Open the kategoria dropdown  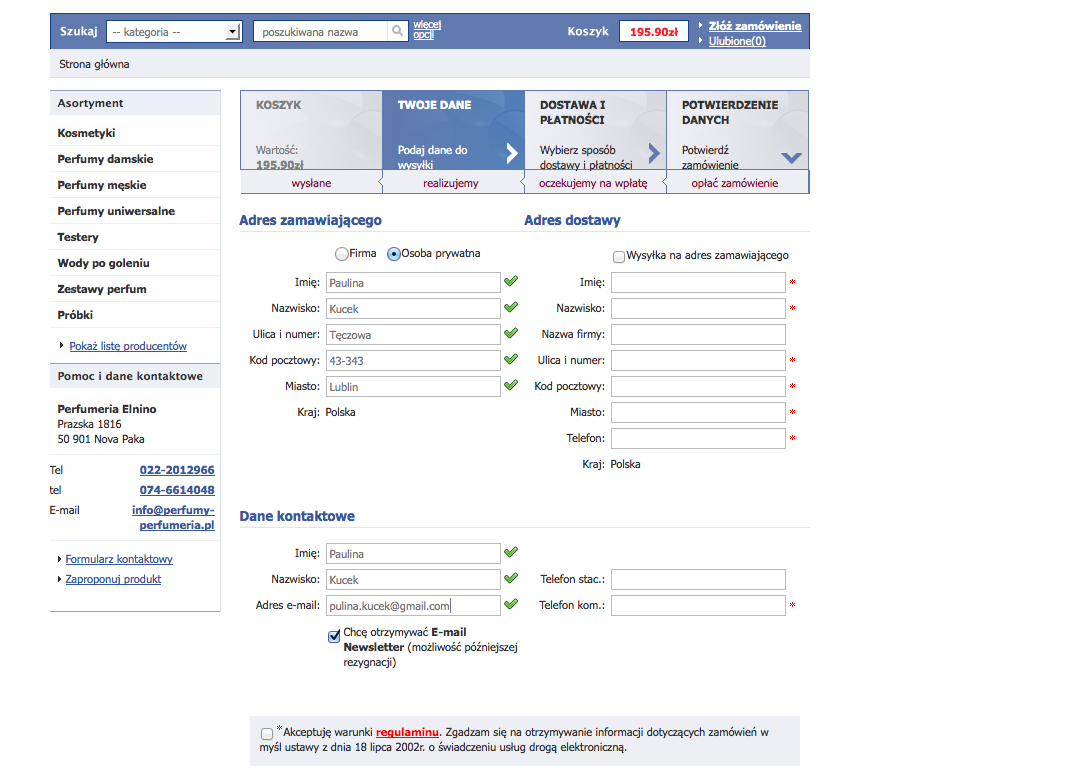[174, 32]
